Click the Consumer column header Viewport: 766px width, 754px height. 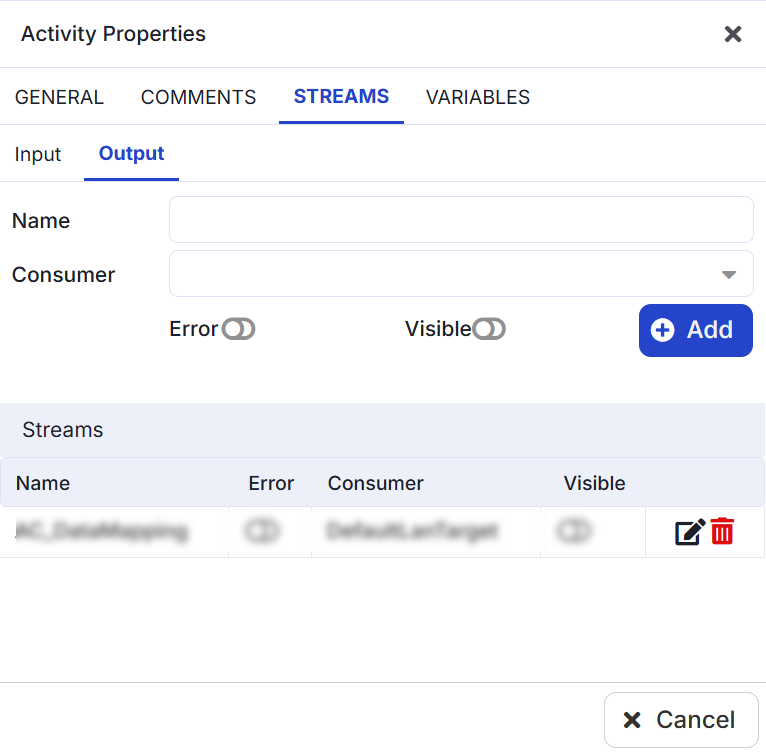click(375, 483)
